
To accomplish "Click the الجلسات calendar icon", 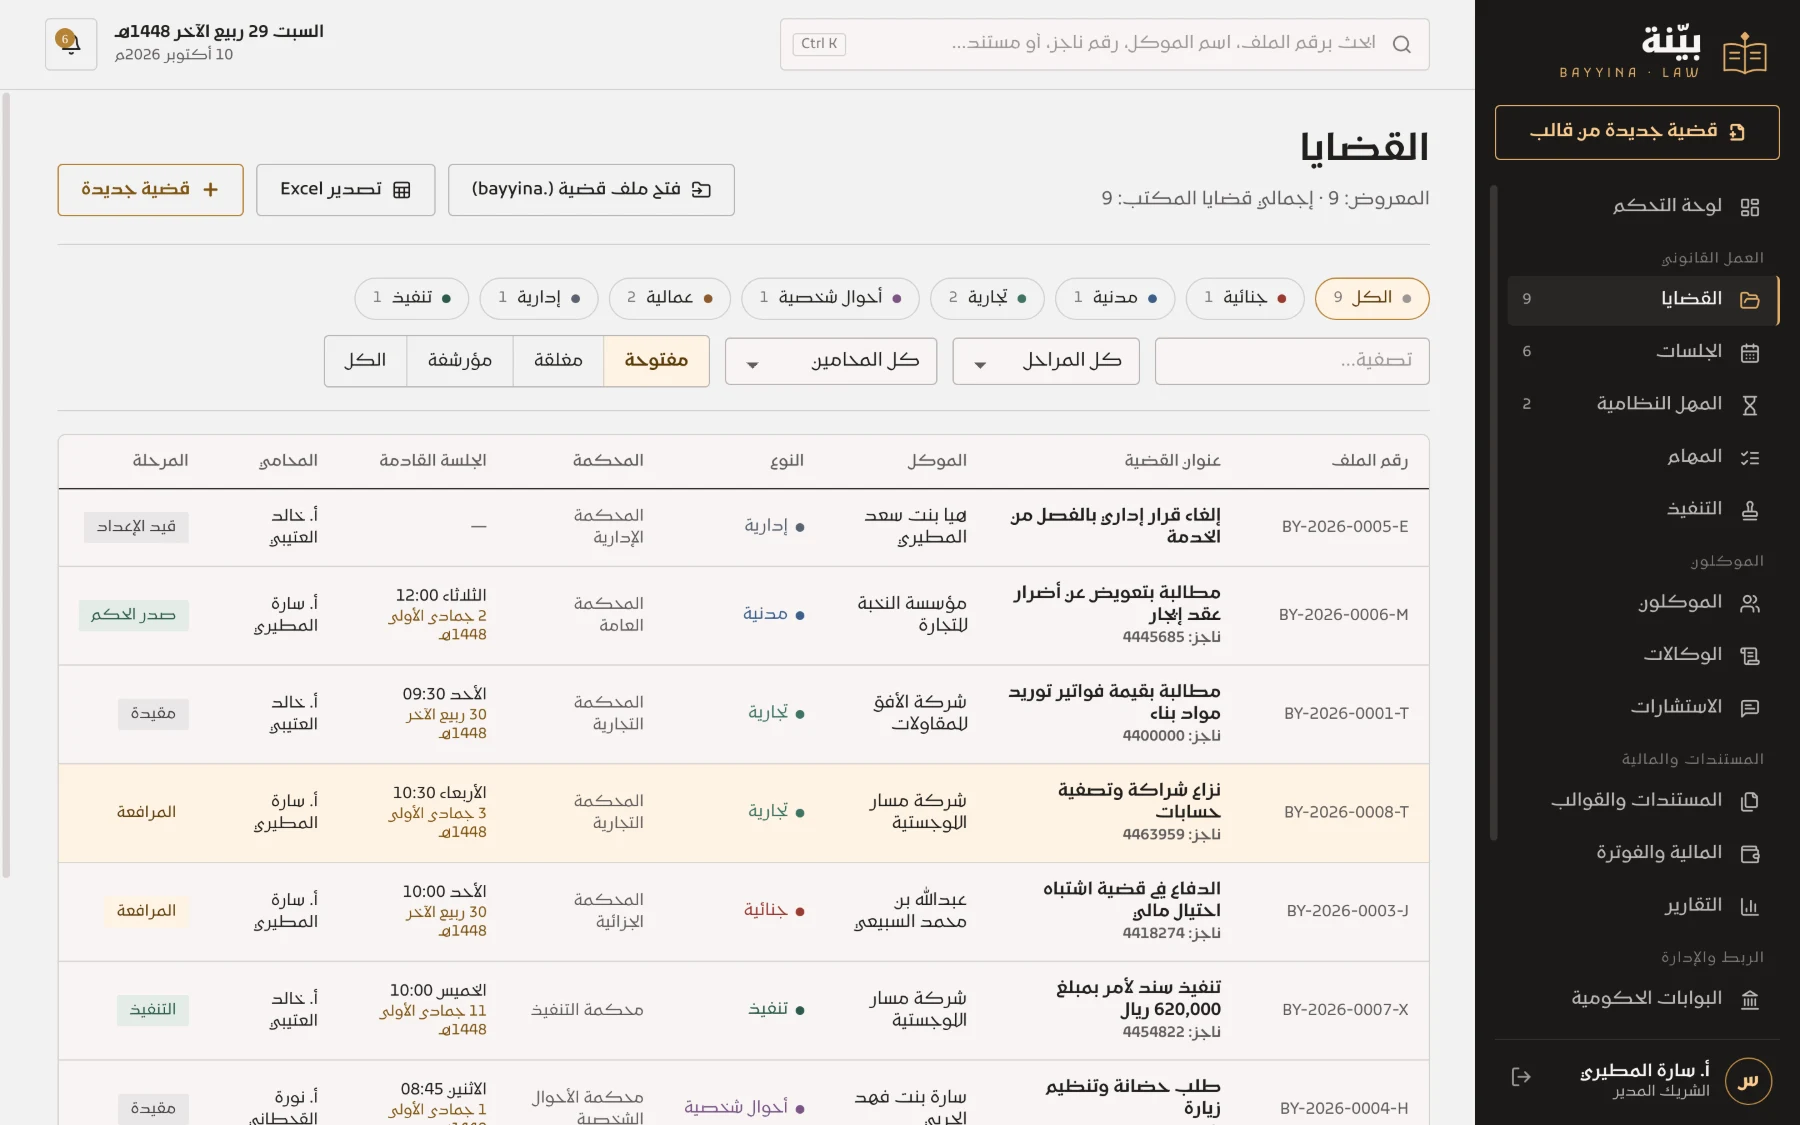I will (x=1749, y=352).
